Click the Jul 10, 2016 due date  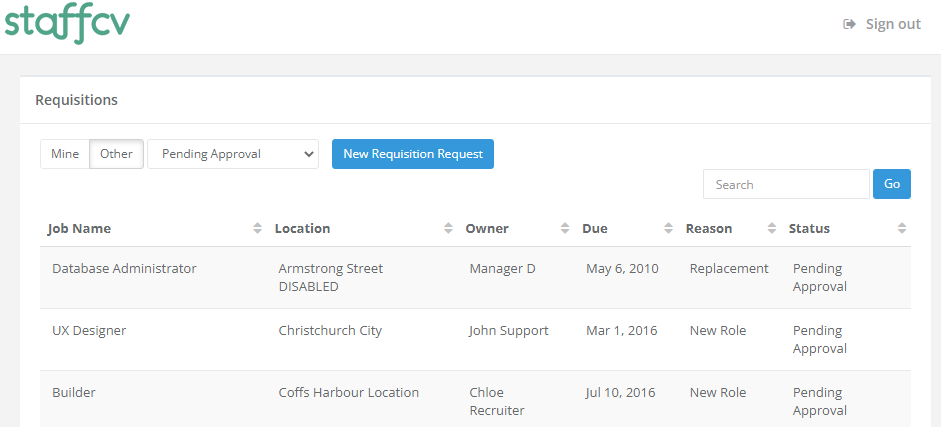point(621,393)
